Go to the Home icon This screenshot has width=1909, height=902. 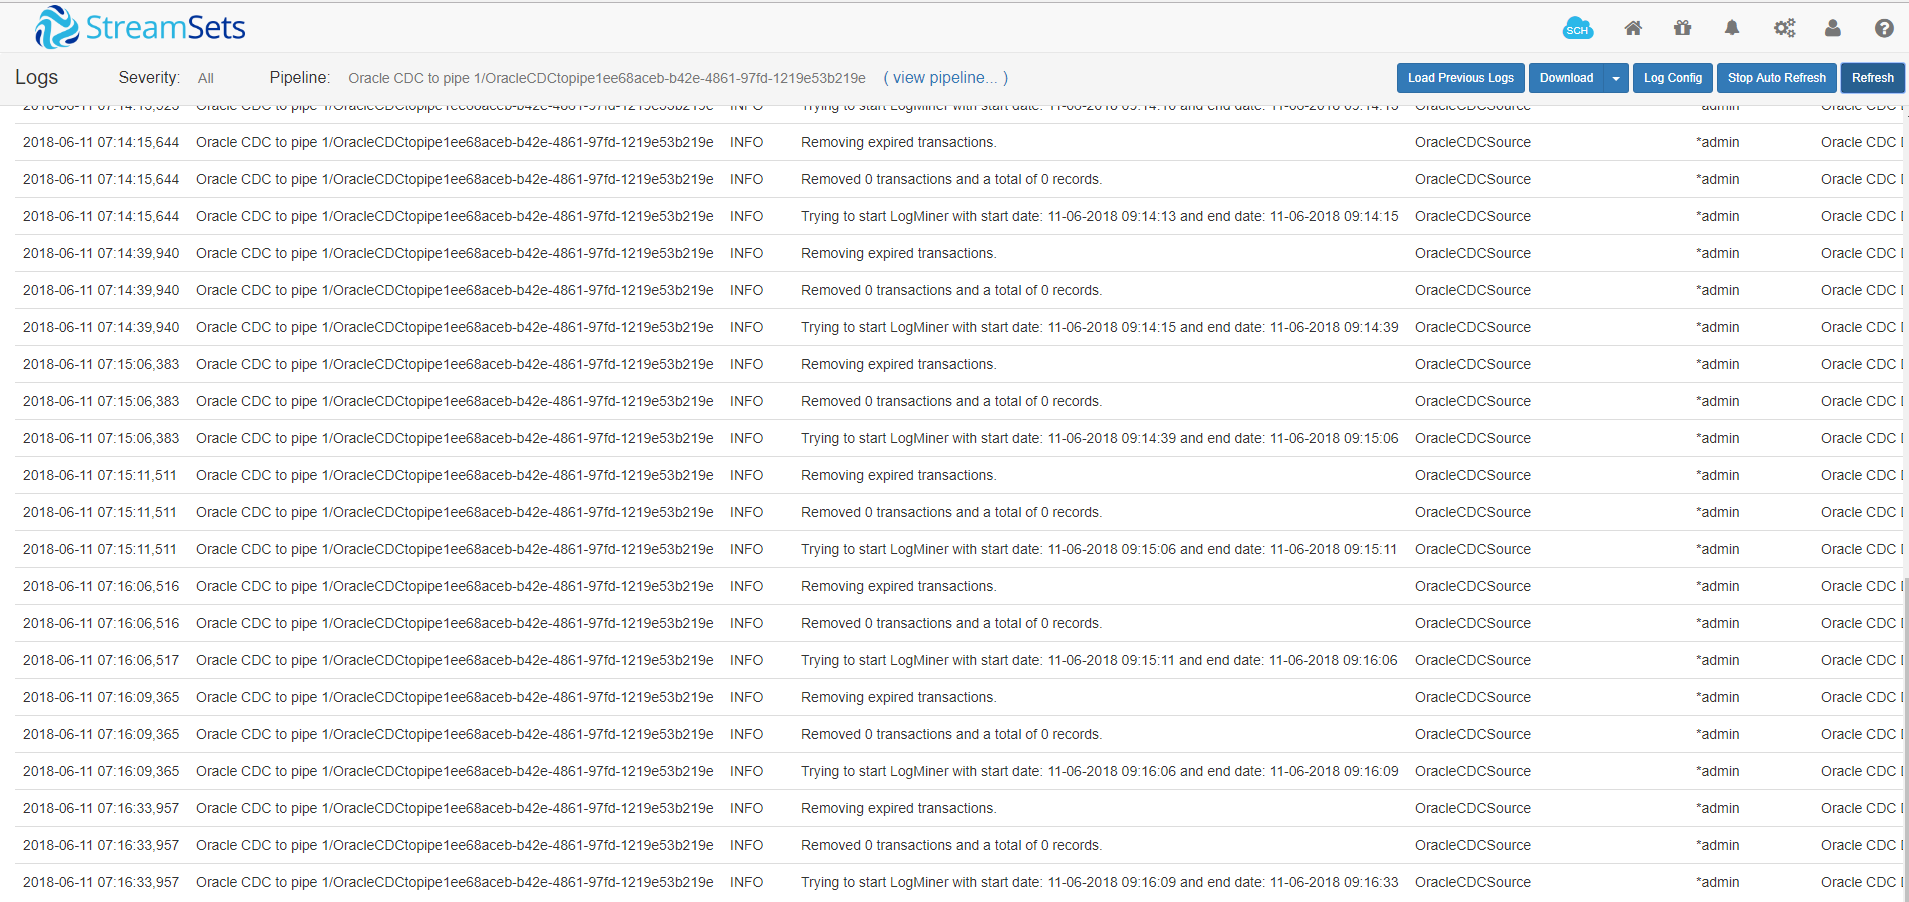1633,28
